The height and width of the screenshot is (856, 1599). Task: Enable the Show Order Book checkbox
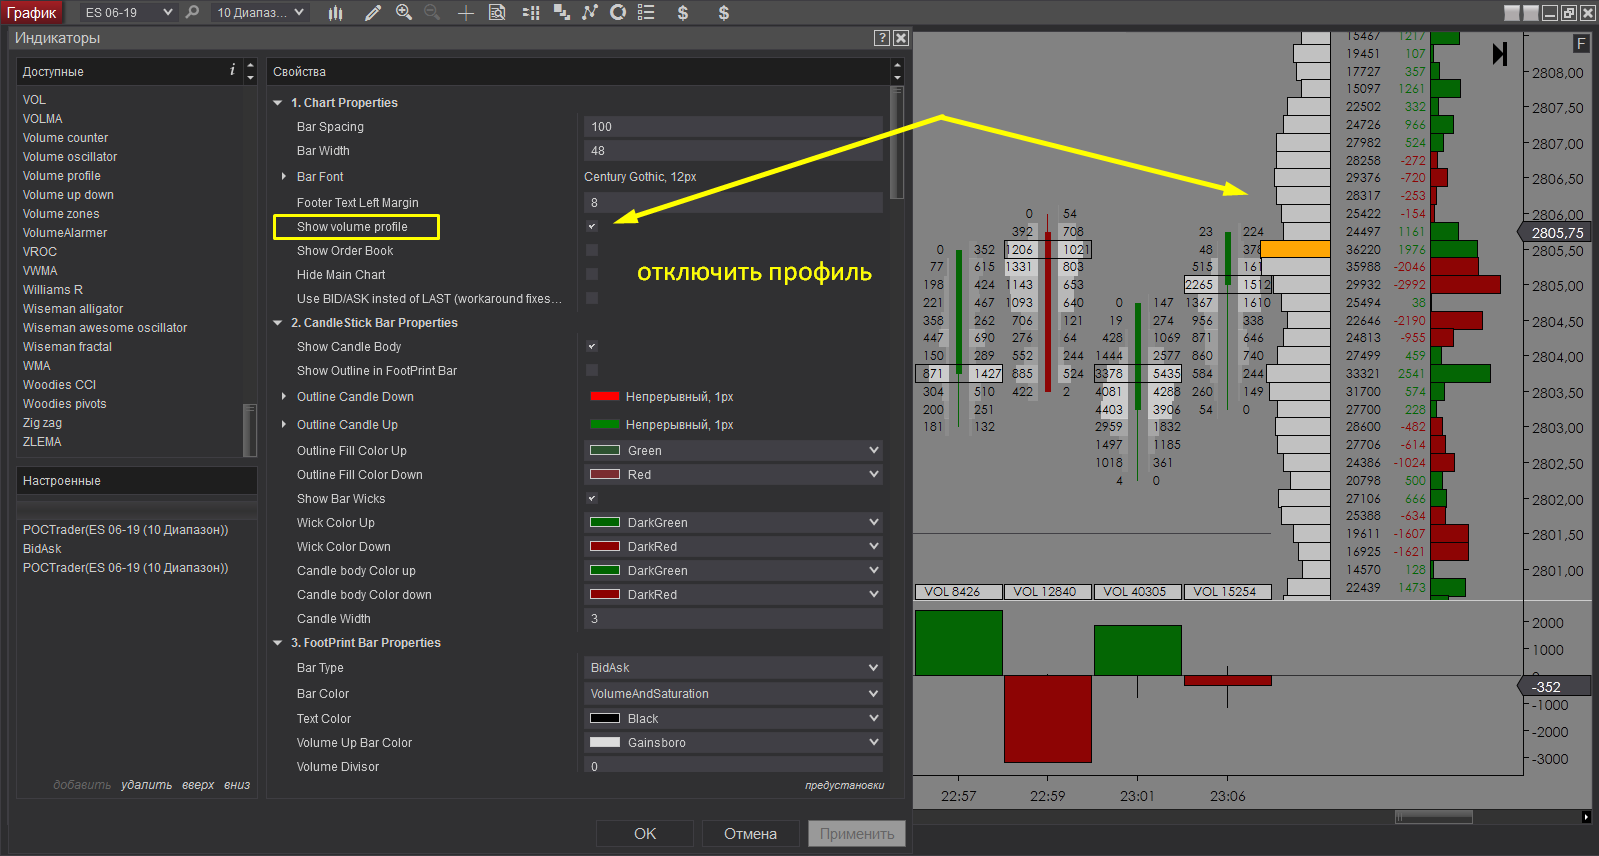tap(592, 251)
